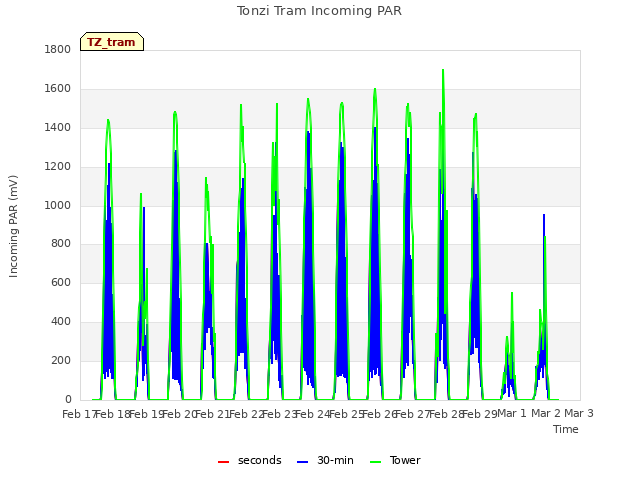Click the 200 y-axis tick label
The image size is (640, 480).
coord(61,360)
